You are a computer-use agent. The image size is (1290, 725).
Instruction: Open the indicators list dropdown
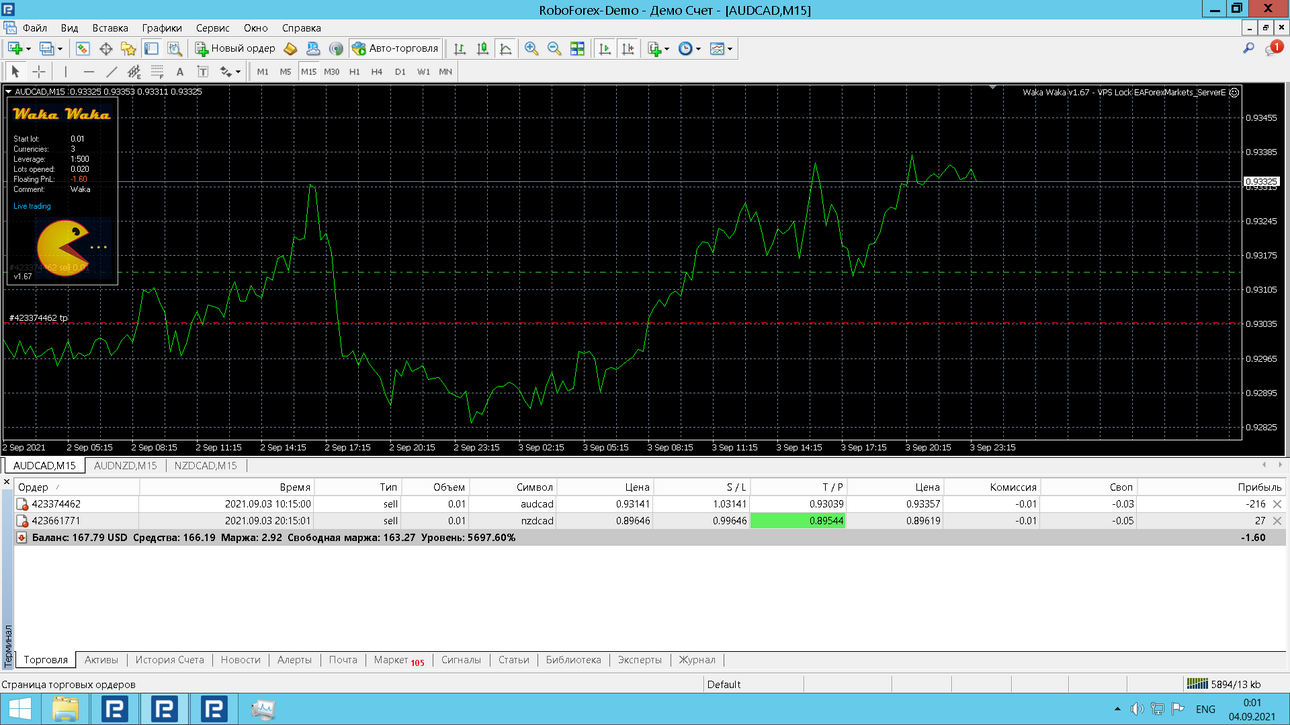(666, 48)
